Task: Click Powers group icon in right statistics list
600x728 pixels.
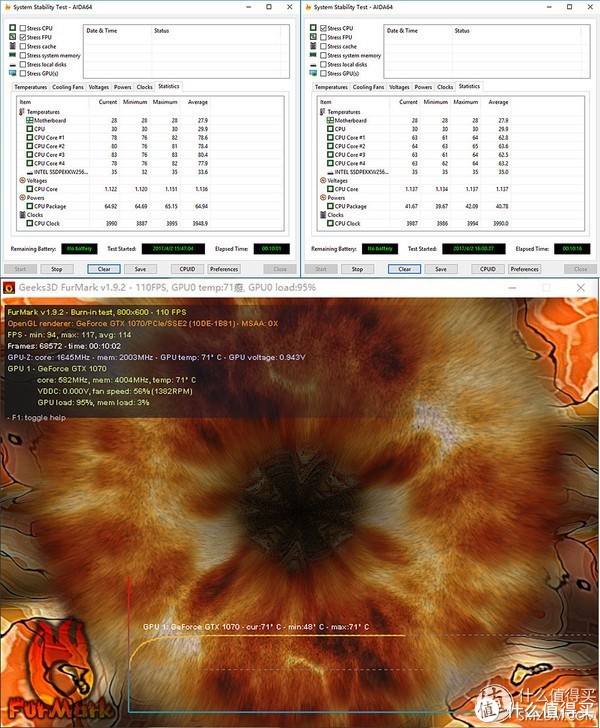Action: point(323,197)
